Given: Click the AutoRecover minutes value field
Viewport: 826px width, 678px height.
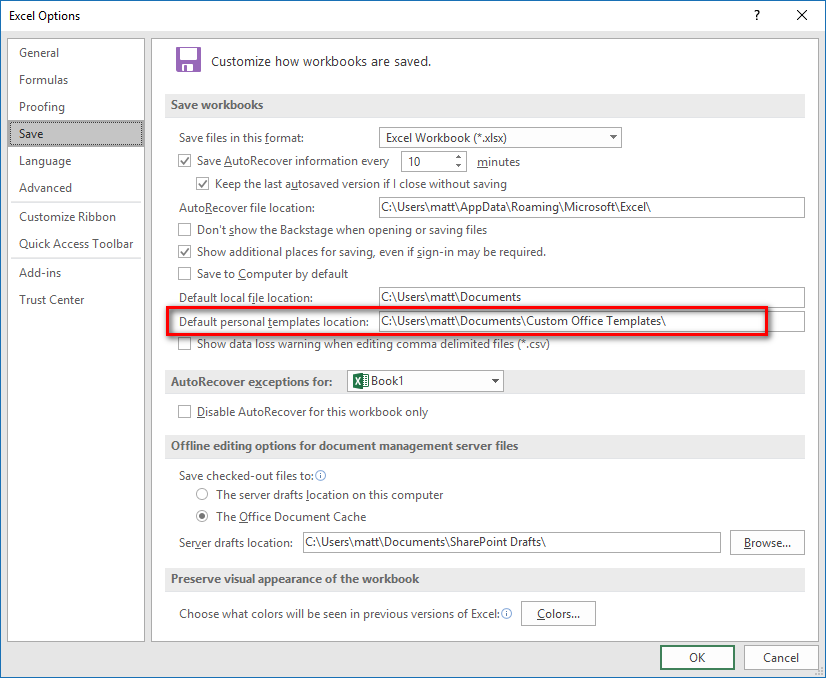Looking at the screenshot, I should point(427,162).
